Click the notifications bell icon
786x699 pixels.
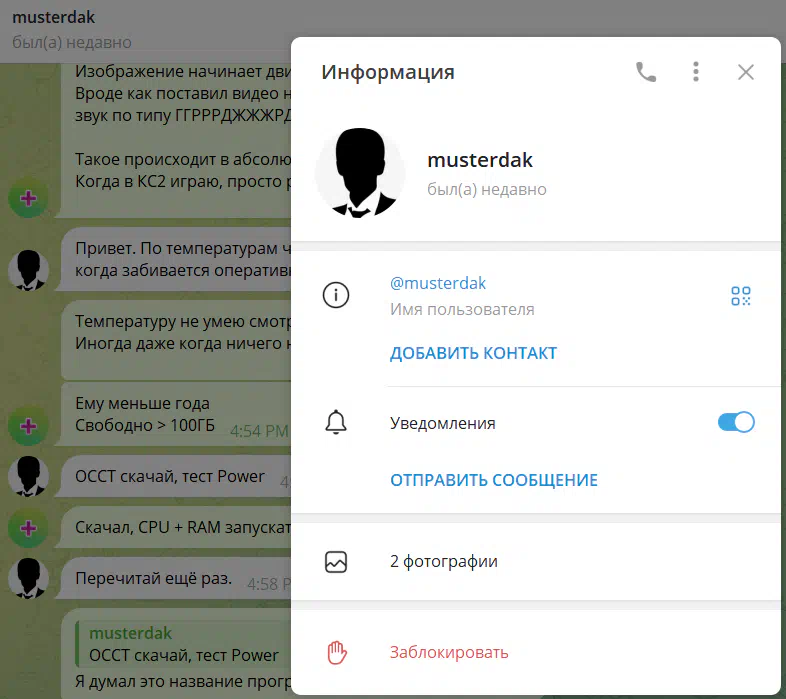(x=336, y=423)
